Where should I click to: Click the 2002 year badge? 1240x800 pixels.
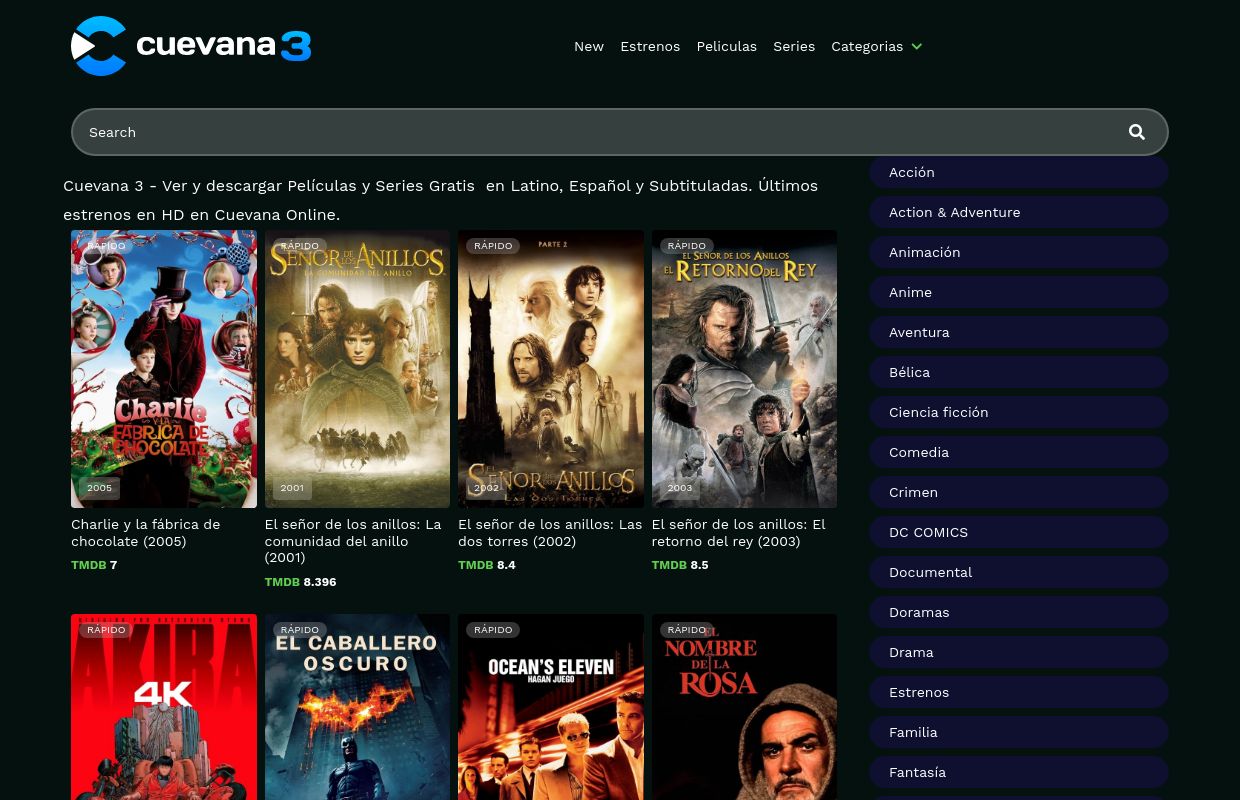click(487, 488)
